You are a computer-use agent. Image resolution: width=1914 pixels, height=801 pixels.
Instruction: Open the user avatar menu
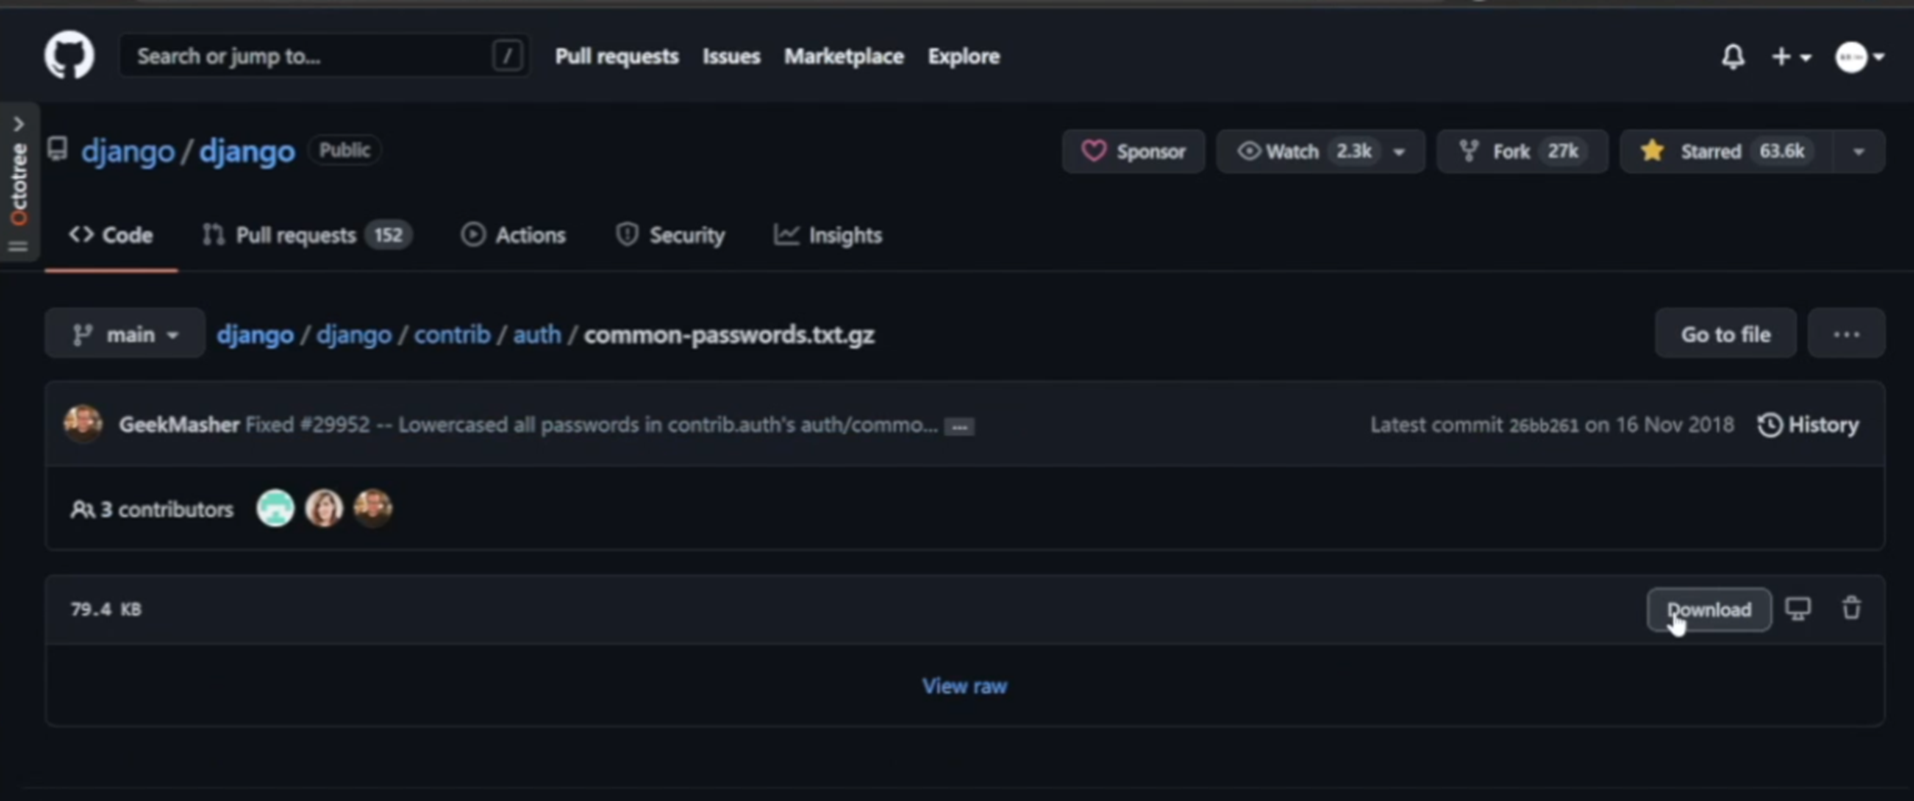pyautogui.click(x=1859, y=57)
